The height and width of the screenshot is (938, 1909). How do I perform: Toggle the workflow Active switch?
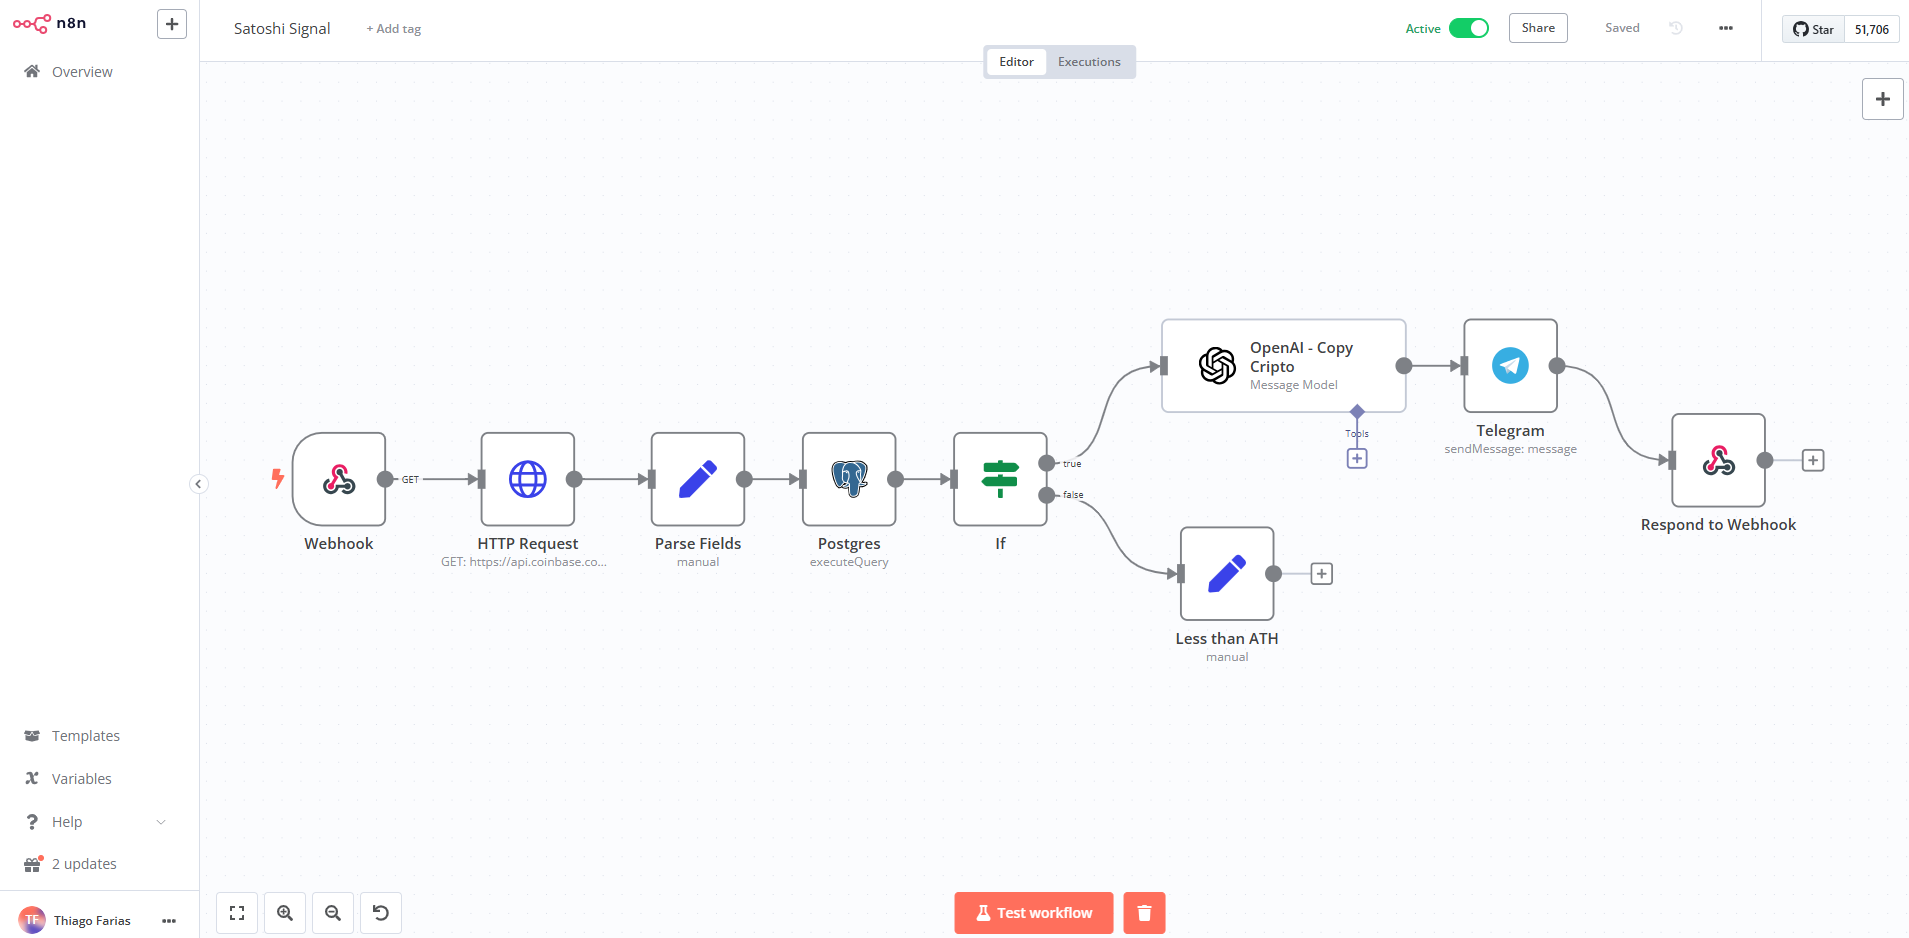[1469, 28]
